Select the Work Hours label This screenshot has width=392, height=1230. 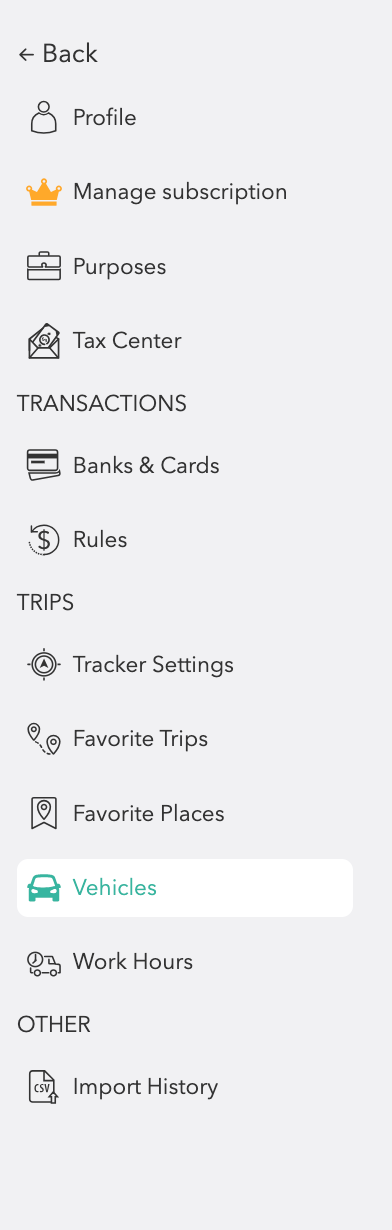[x=133, y=962]
